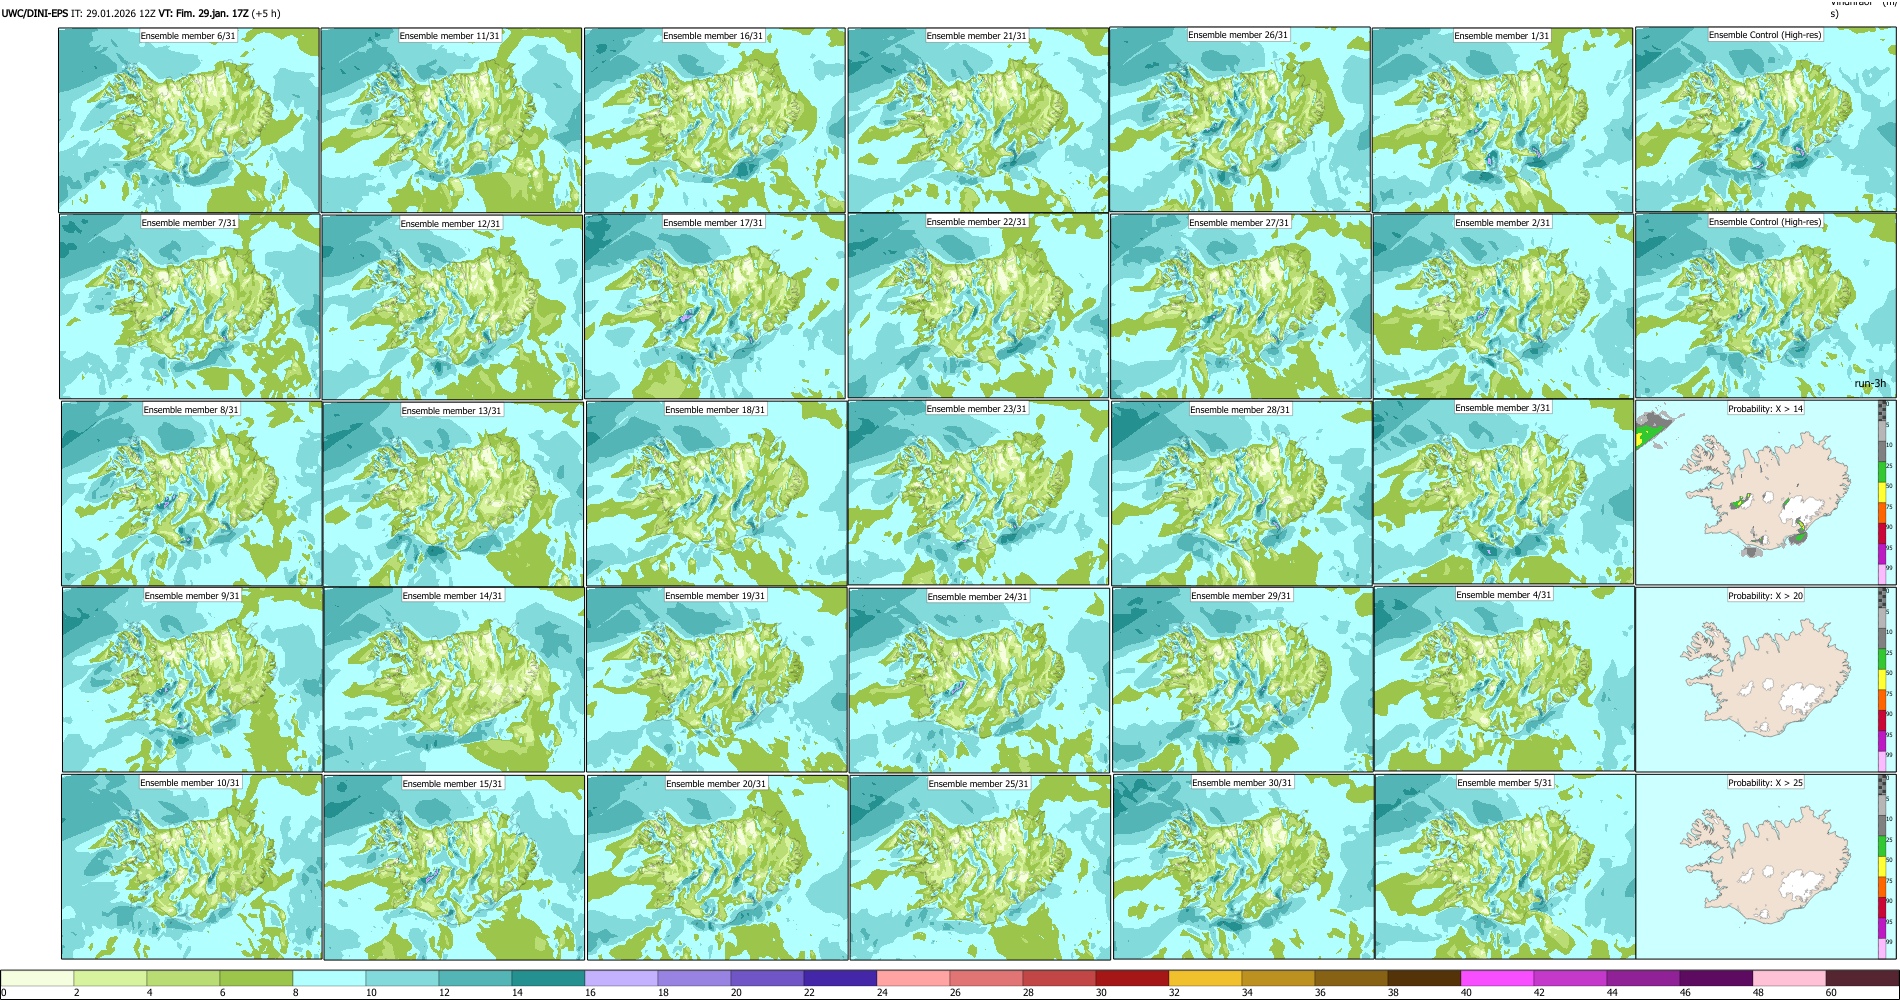Pick the dark red 30–32 legend swatch
The width and height of the screenshot is (1900, 1000).
[x=1132, y=978]
